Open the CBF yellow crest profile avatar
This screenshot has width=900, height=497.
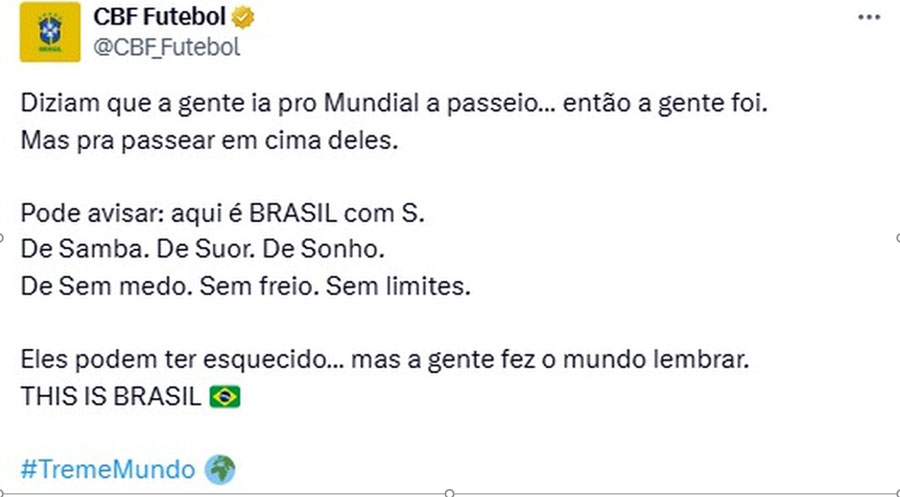(50, 32)
